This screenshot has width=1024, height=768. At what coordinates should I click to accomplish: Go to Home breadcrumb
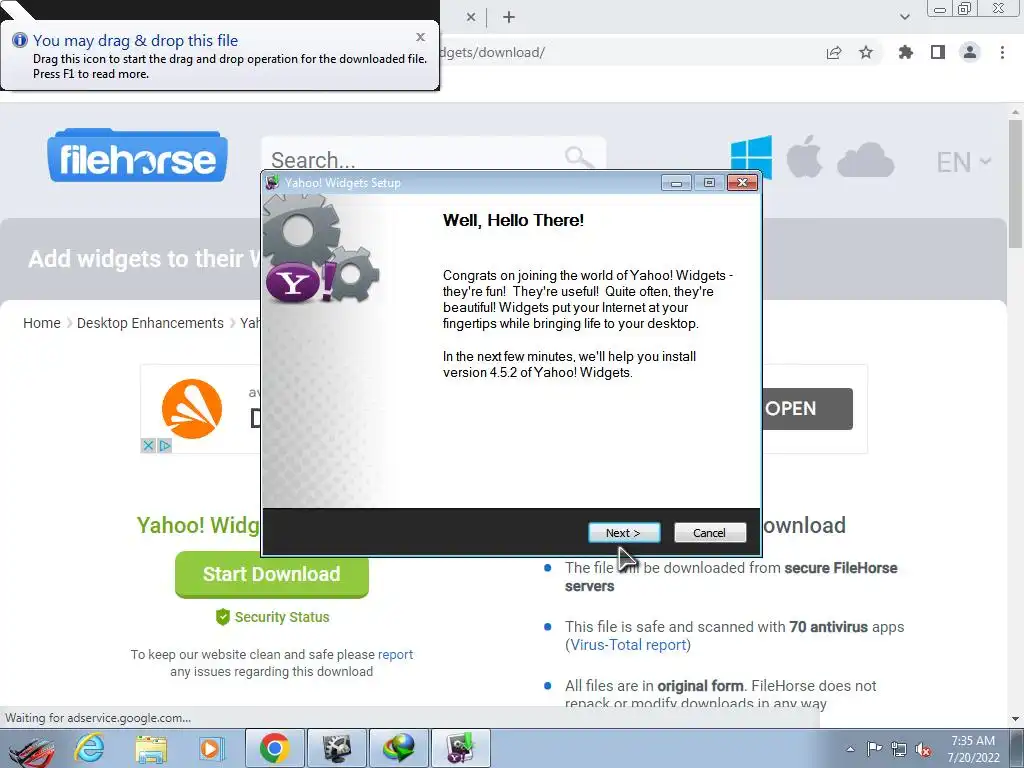42,323
